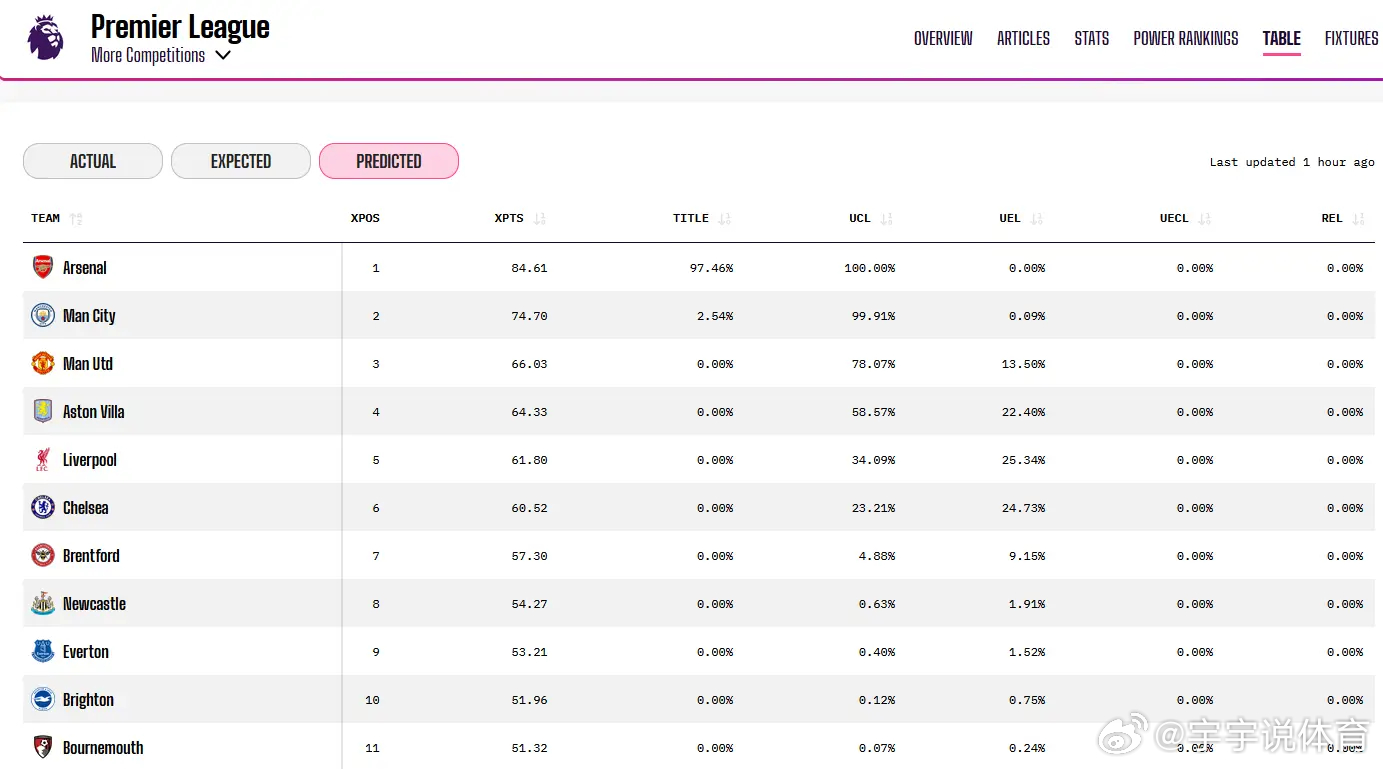The image size is (1383, 769).
Task: Click Everton's 53.21 expected points
Action: click(x=529, y=652)
